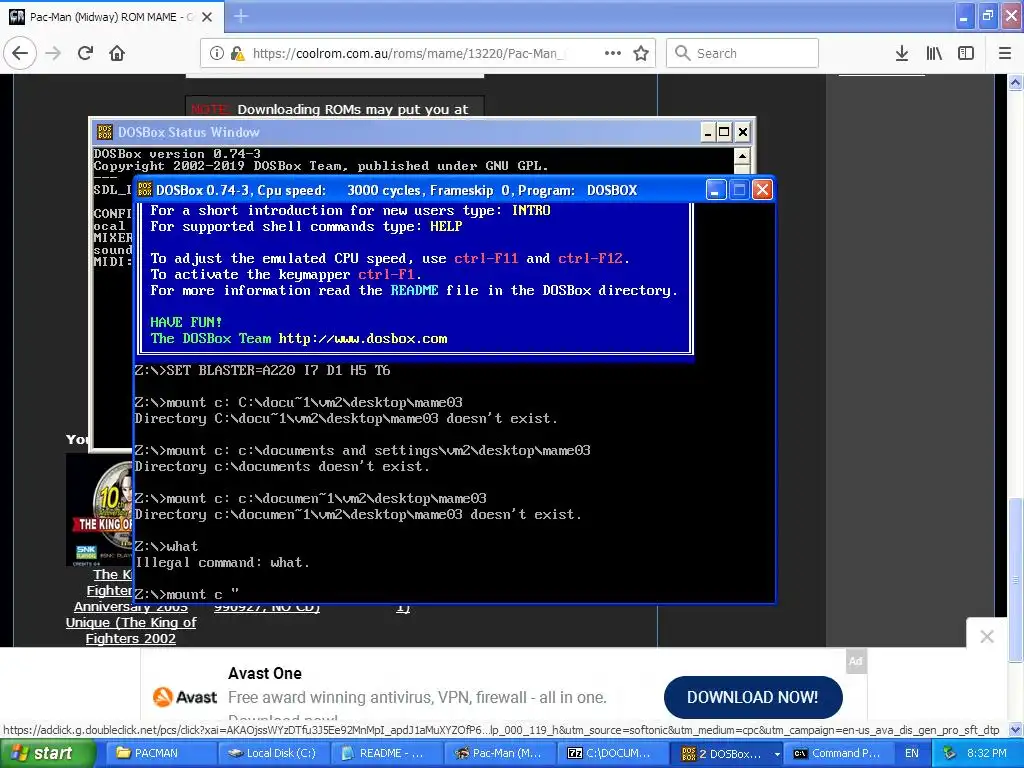
Task: Bookmark this page with the star icon
Action: [641, 54]
